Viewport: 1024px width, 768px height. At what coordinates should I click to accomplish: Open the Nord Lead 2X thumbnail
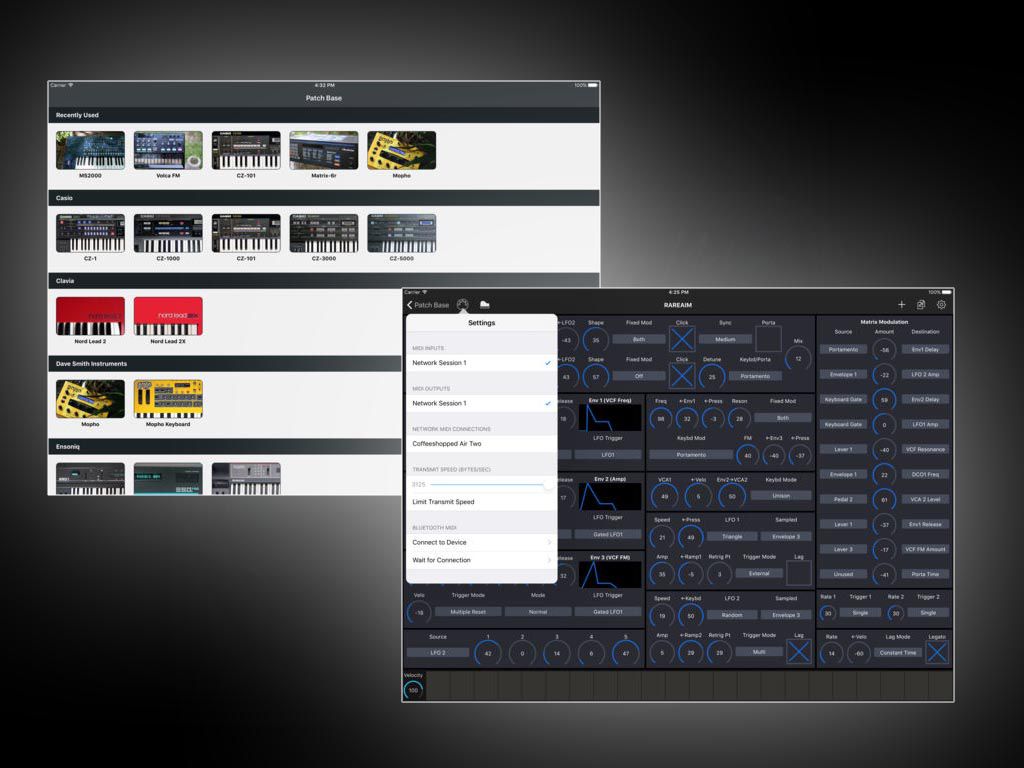(168, 316)
